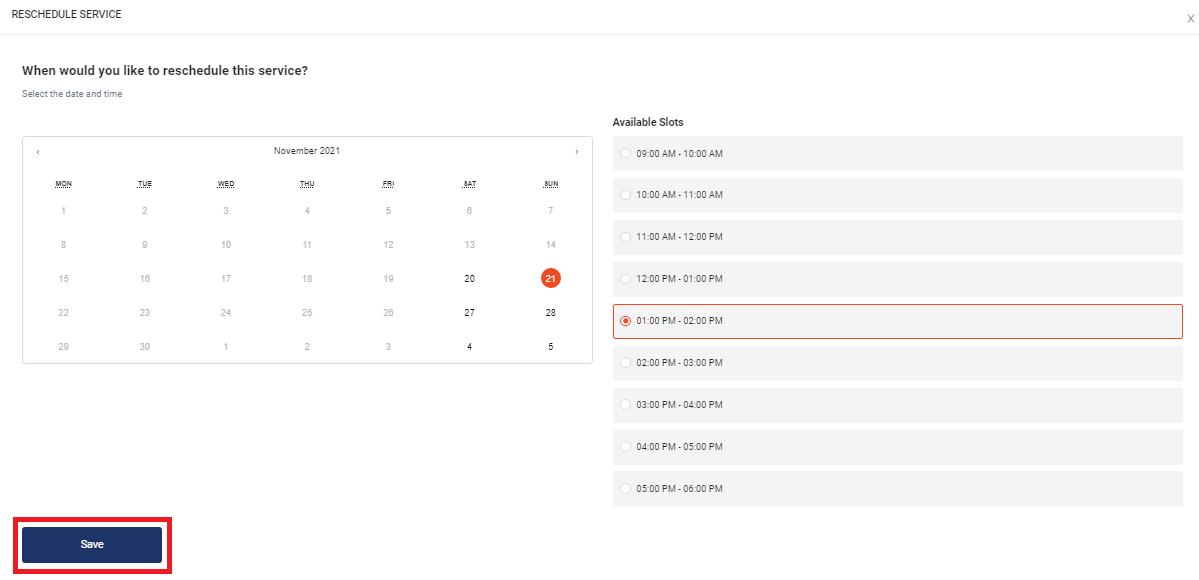
Task: Go to the next month in the calendar
Action: coord(576,151)
